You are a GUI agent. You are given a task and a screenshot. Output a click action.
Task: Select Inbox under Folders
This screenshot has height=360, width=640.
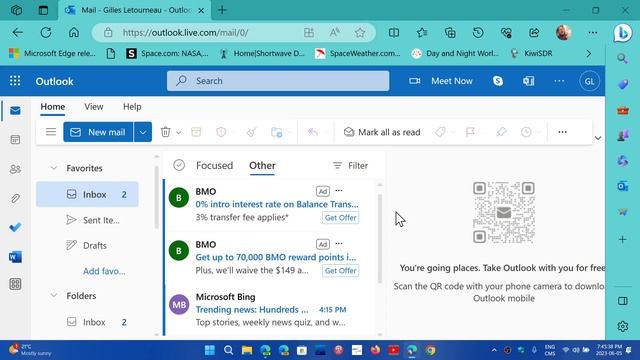(x=87, y=322)
